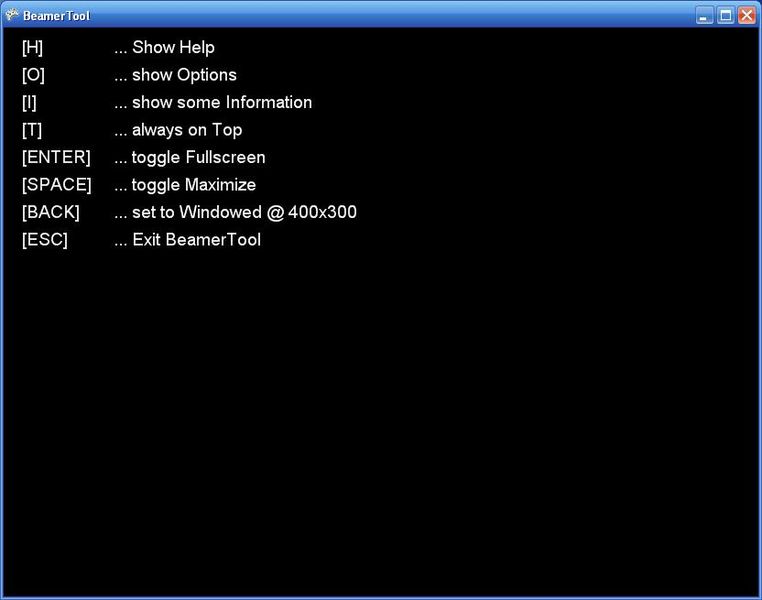Select the "show Options" line
The image size is (762, 600).
[175, 75]
